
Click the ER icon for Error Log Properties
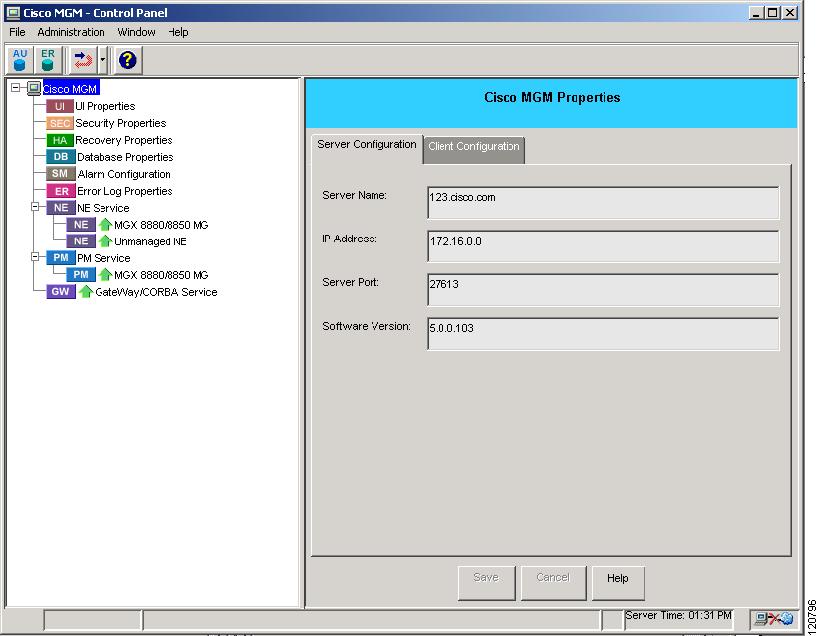click(x=61, y=191)
